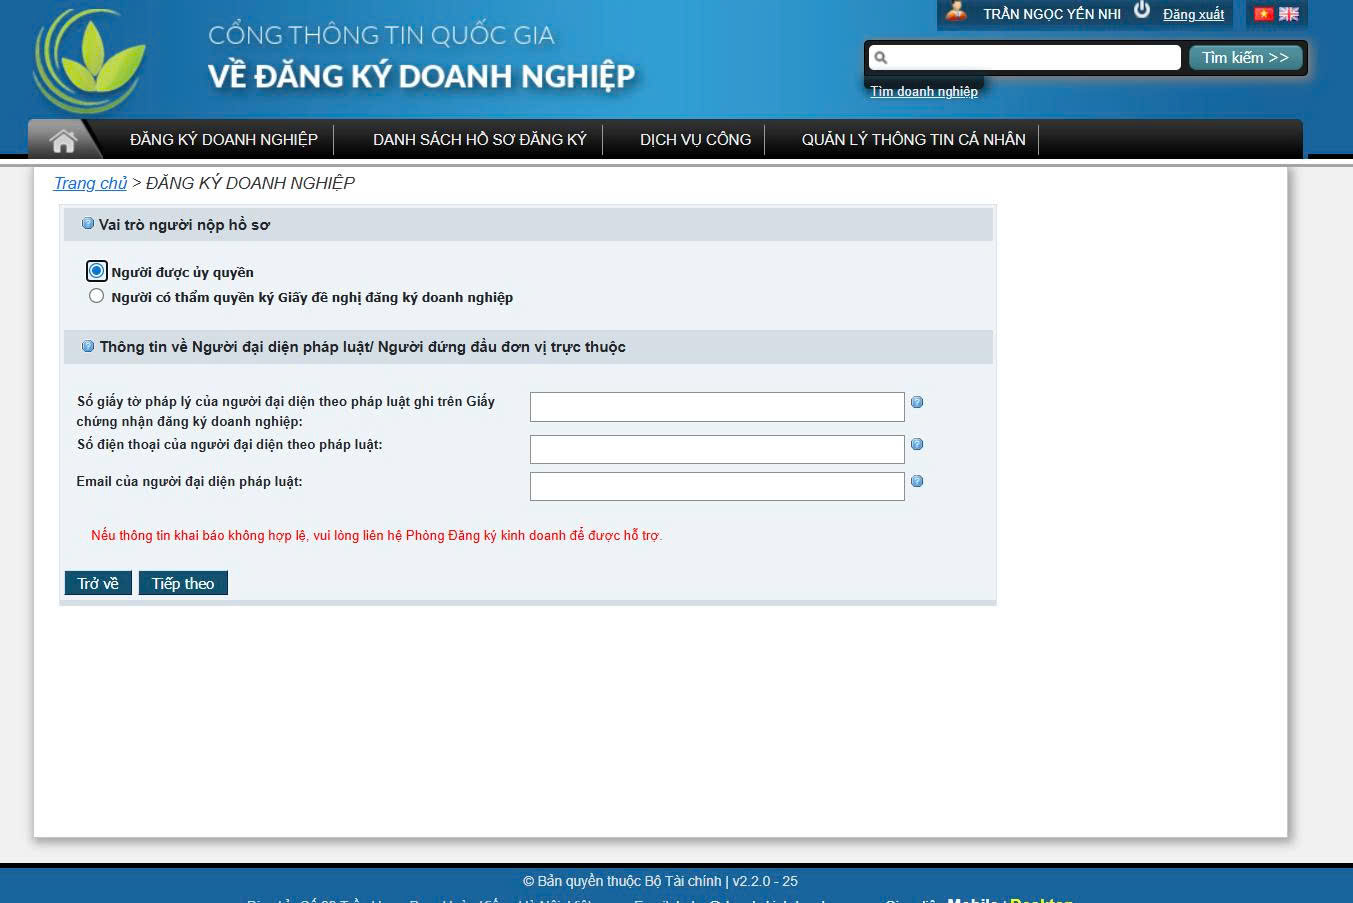Click help icon beside email field
Screen dimensions: 1353x903
[x=917, y=481]
